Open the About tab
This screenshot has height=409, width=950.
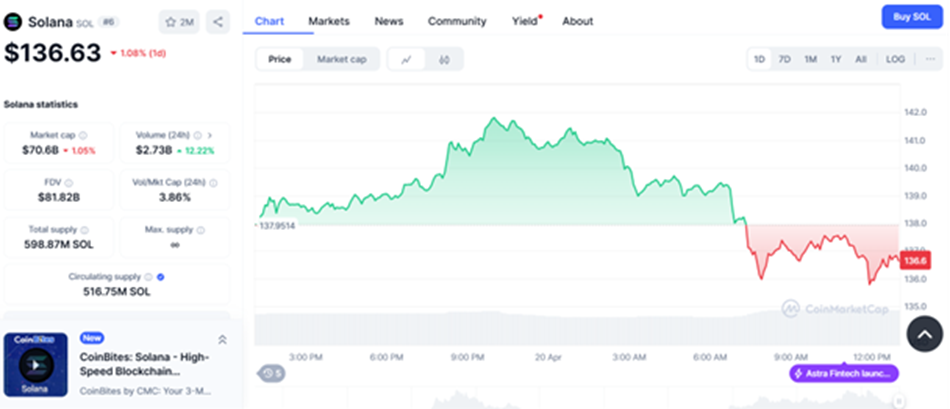tap(577, 21)
